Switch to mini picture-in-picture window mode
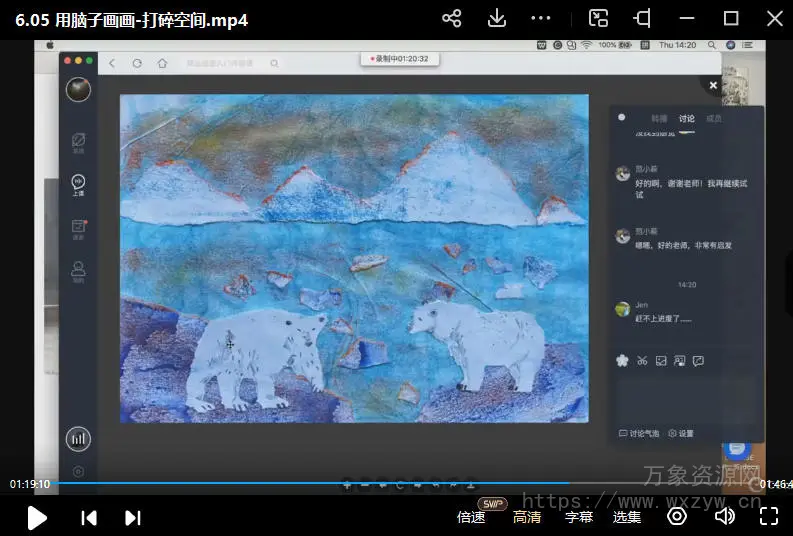 (598, 18)
